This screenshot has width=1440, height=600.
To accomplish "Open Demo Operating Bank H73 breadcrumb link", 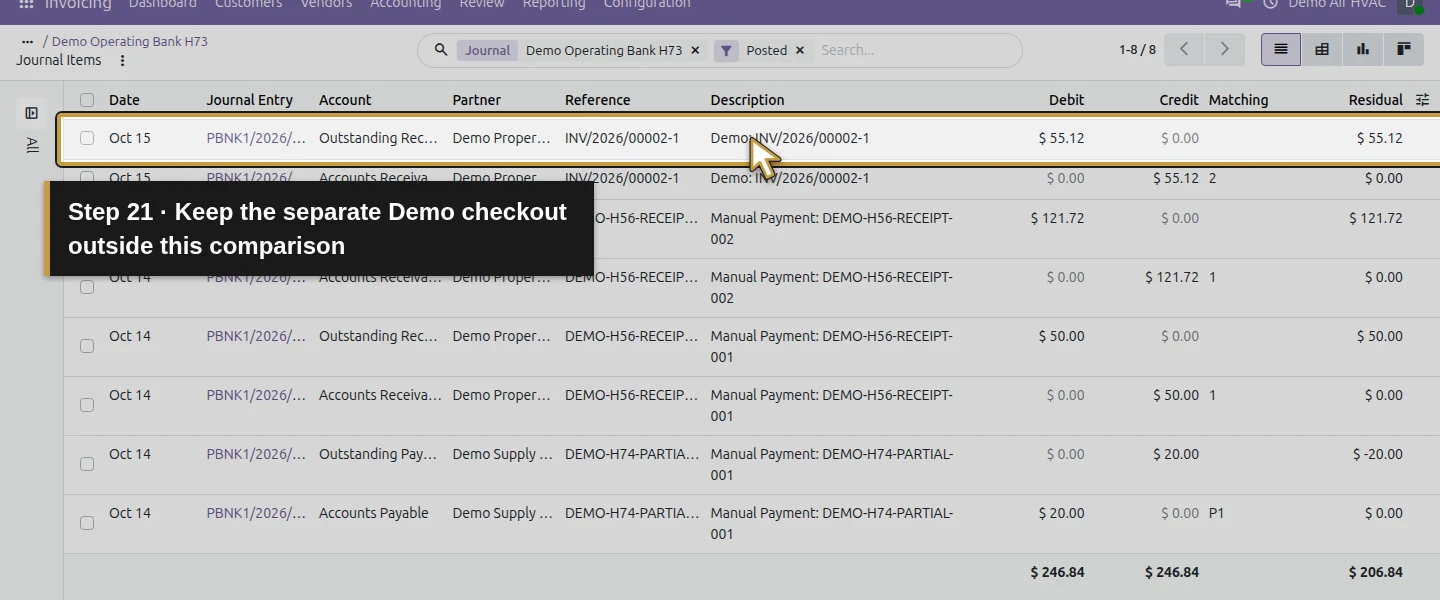I will coord(130,42).
